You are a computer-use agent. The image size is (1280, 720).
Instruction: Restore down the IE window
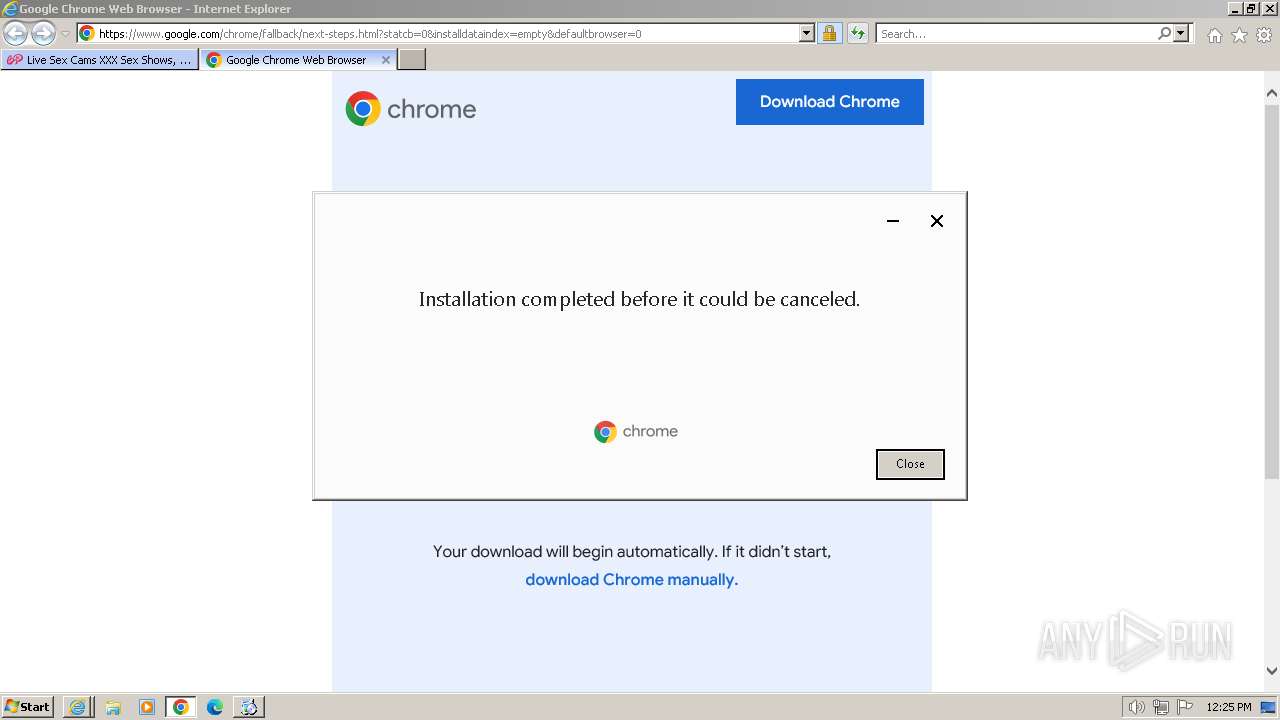(x=1251, y=8)
